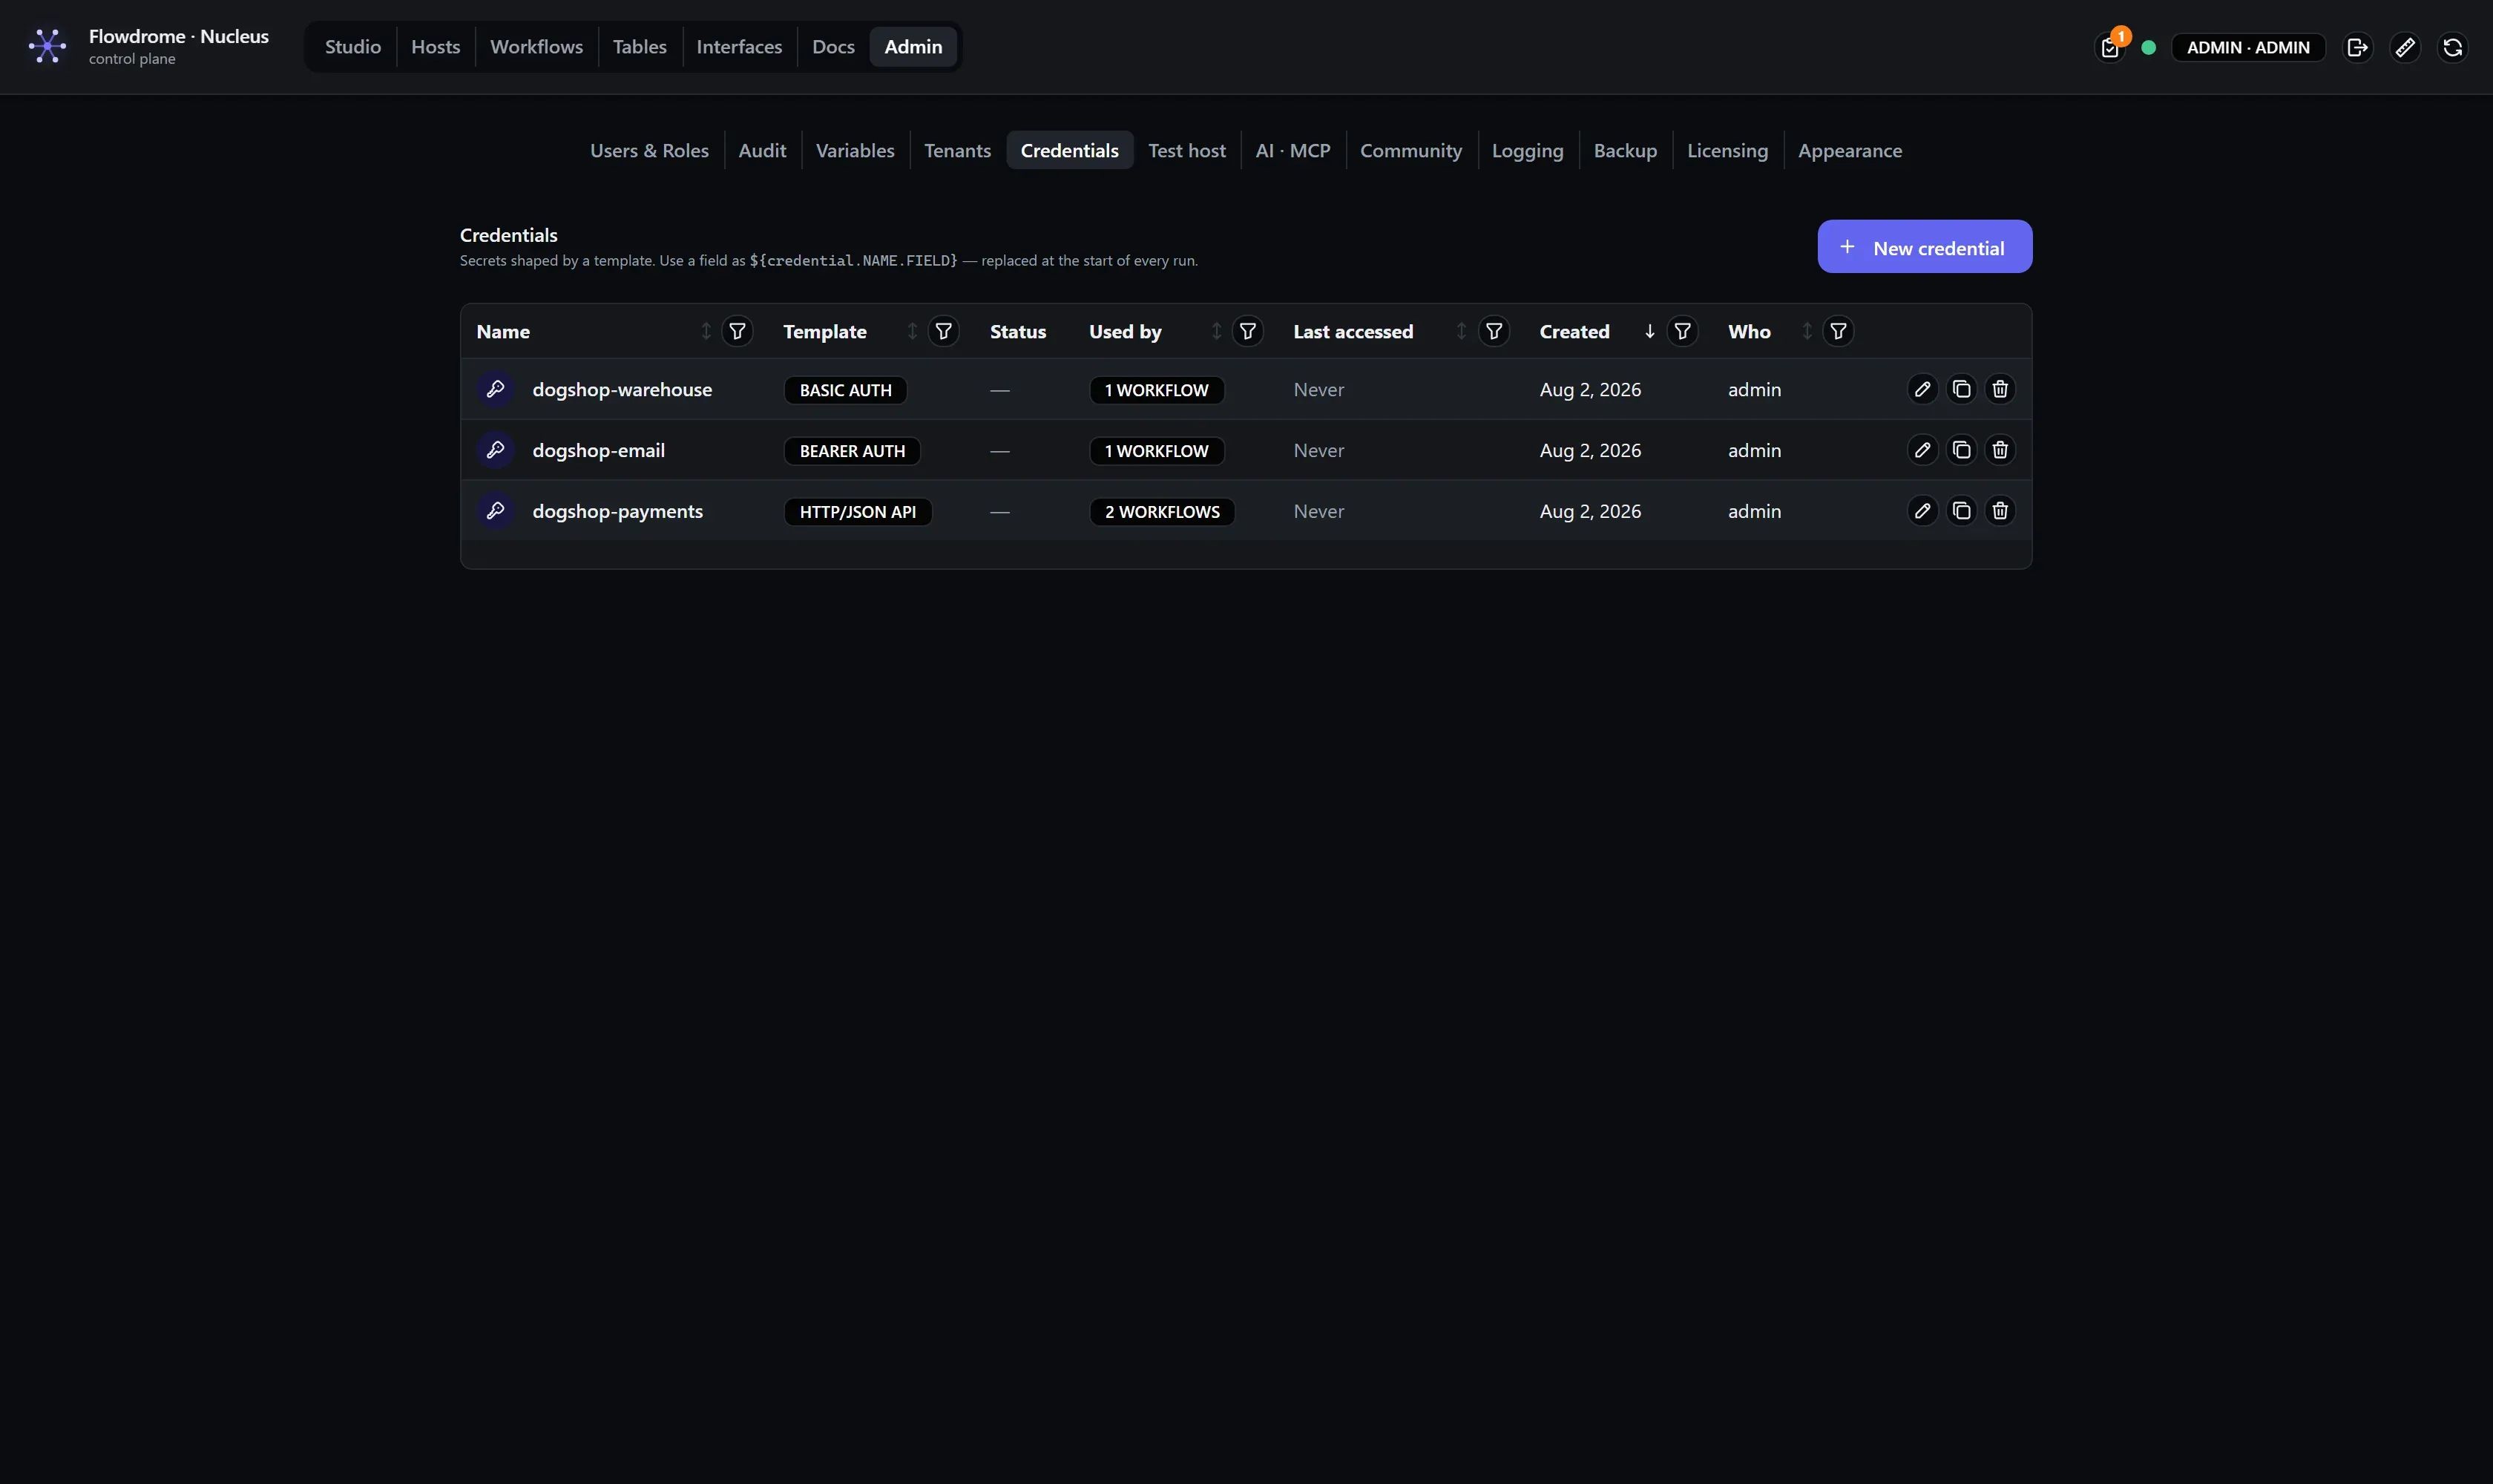Sort by Last accessed column arrows
The image size is (2493, 1484).
tap(1461, 331)
